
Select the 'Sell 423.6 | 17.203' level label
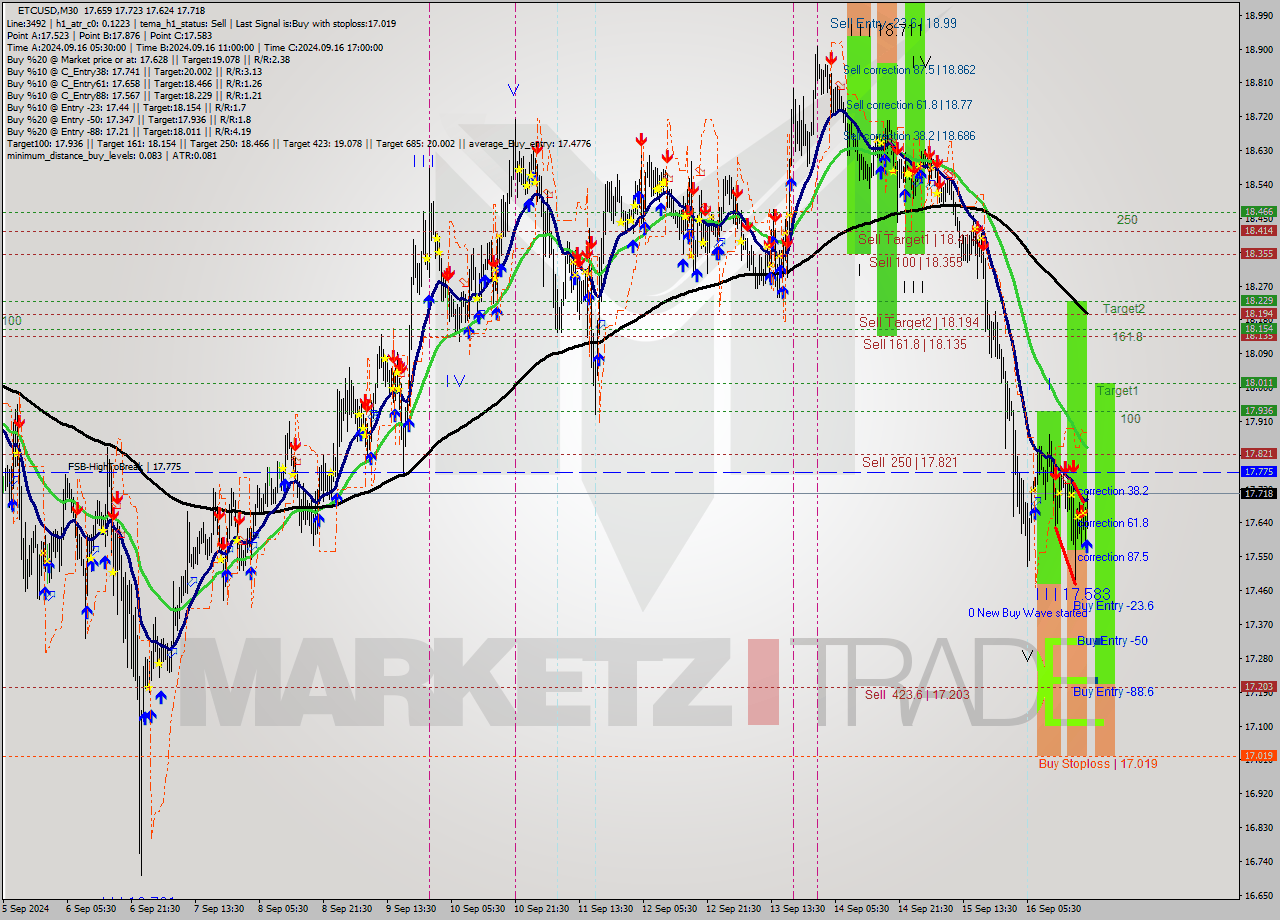(917, 694)
